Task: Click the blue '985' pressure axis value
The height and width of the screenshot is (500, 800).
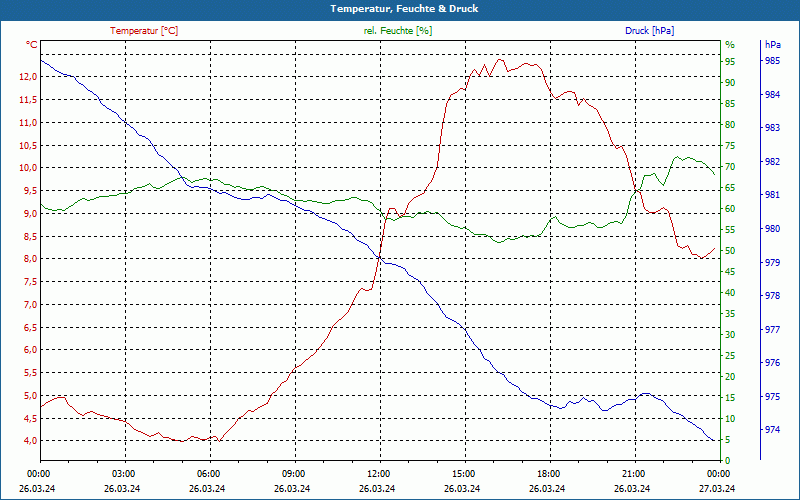Action: click(x=772, y=61)
